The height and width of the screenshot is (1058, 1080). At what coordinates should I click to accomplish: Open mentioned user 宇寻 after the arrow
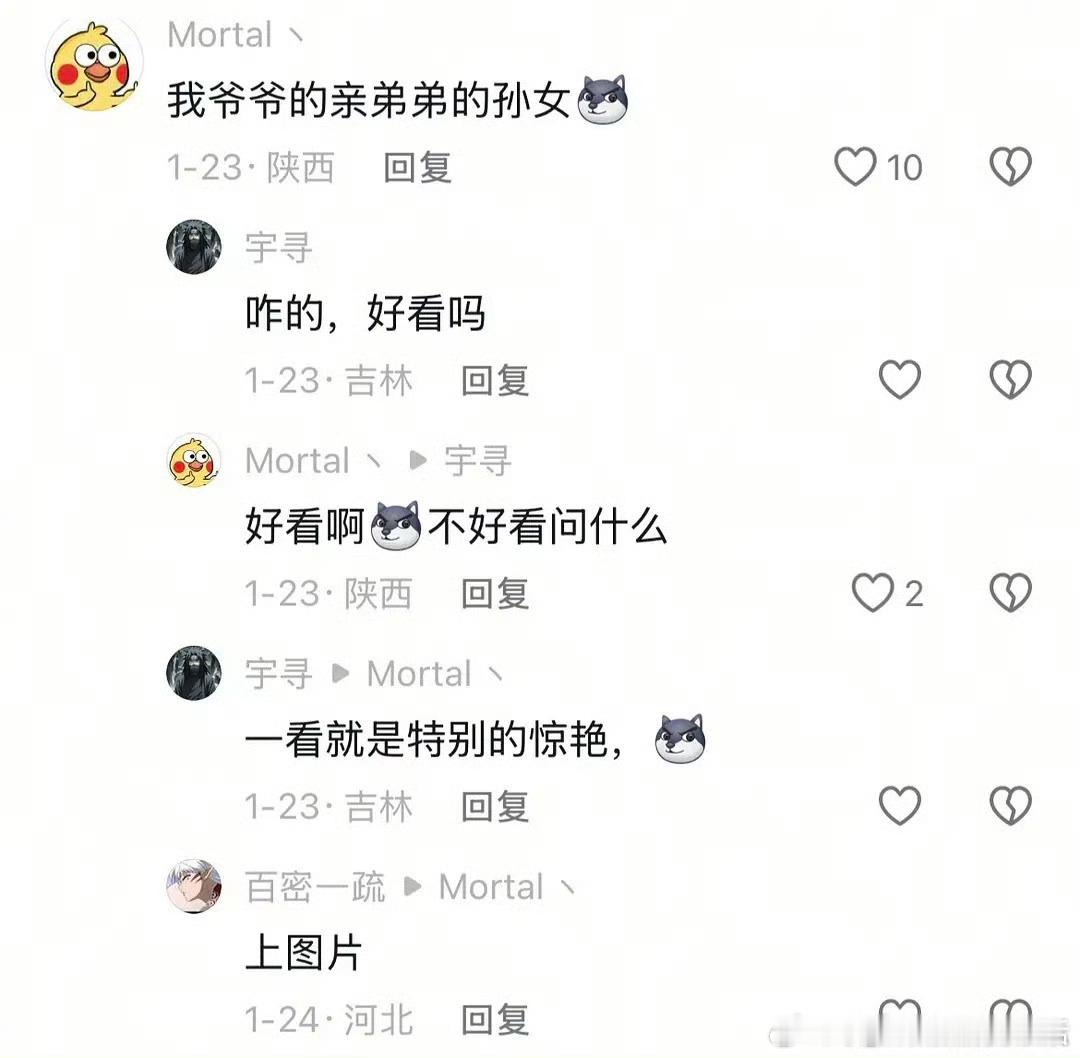coord(478,460)
